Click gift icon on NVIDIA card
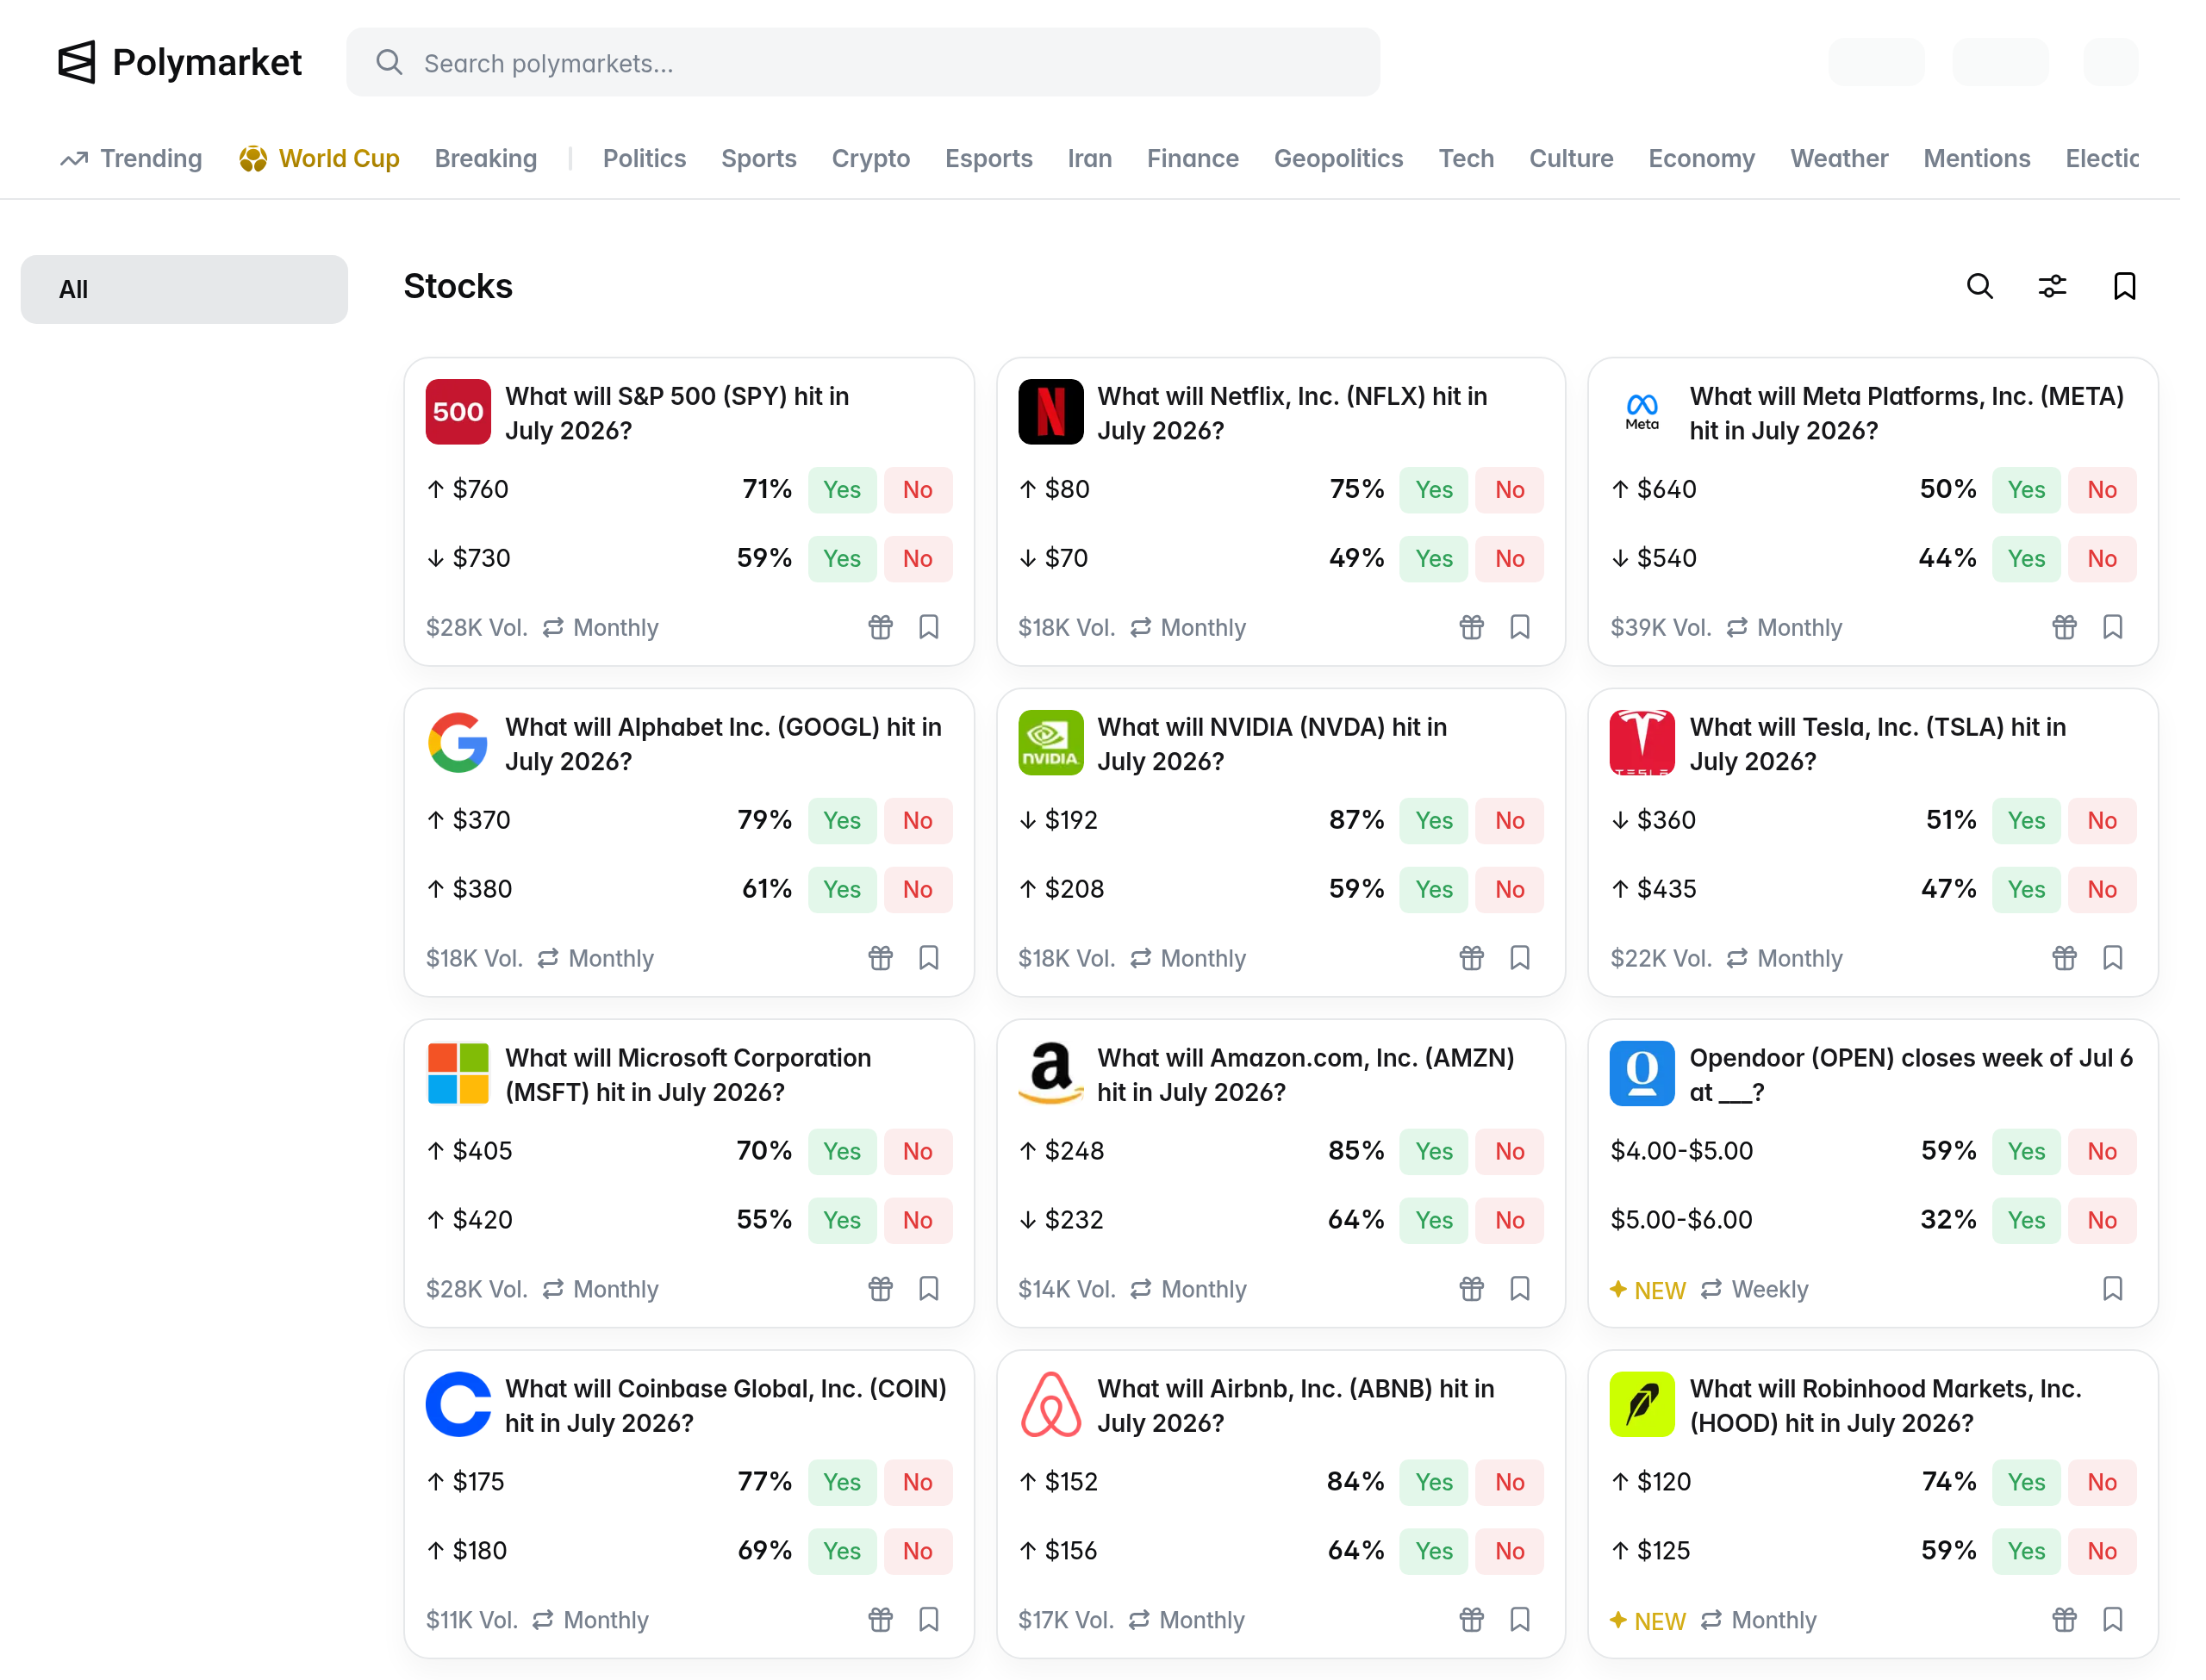 1471,958
